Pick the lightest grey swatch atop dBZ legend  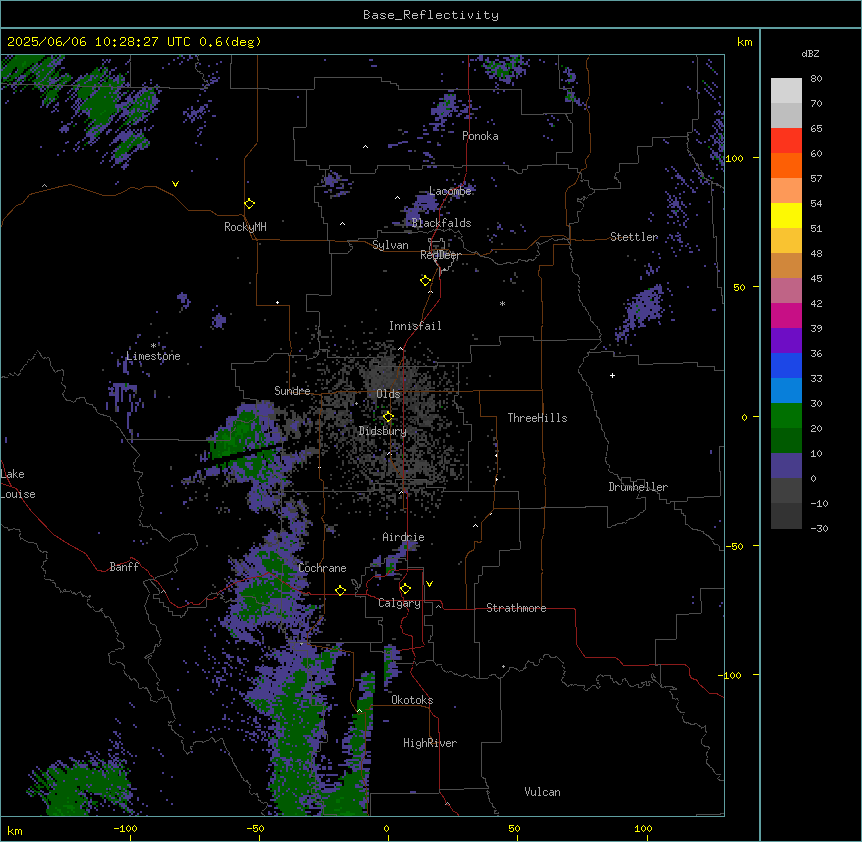tap(786, 91)
